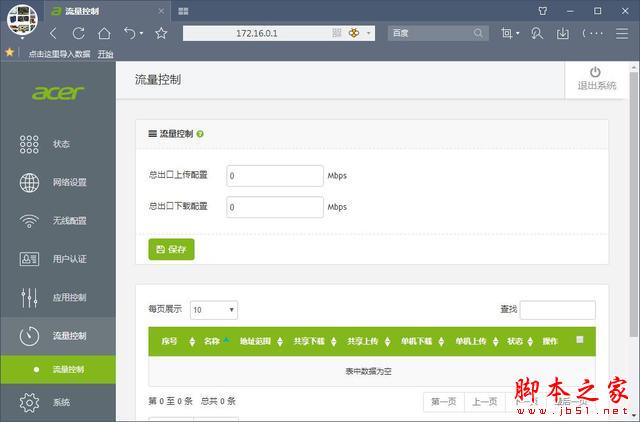Expand the screenshot tool dropdown arrow
The width and height of the screenshot is (640, 422).
(x=518, y=33)
